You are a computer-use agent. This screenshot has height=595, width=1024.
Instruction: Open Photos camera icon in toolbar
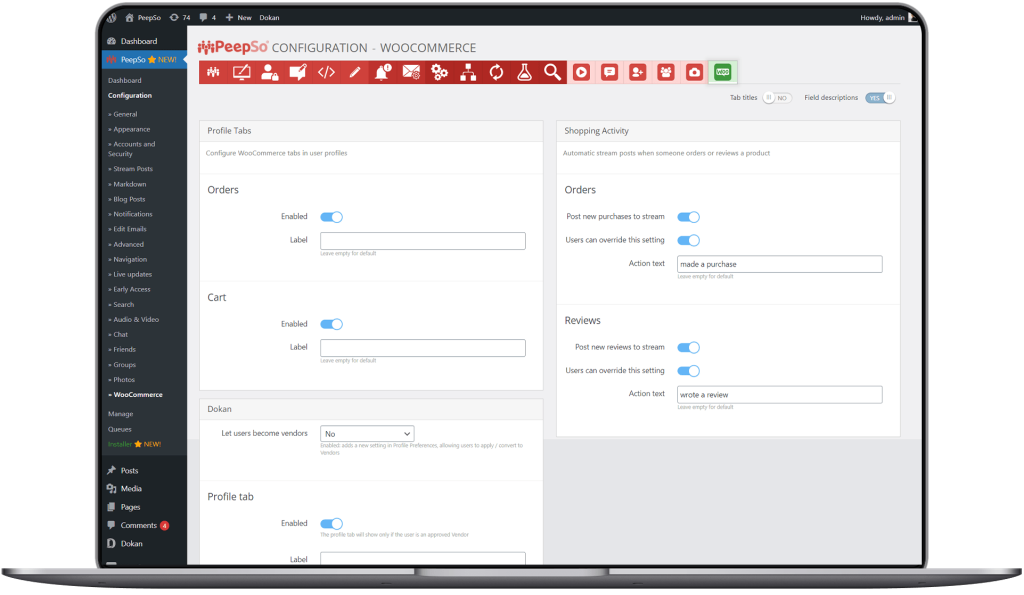(694, 72)
